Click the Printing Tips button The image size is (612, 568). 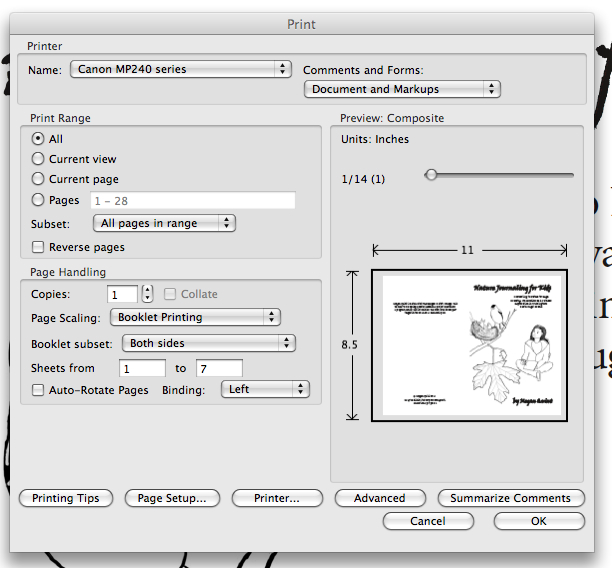click(x=66, y=498)
